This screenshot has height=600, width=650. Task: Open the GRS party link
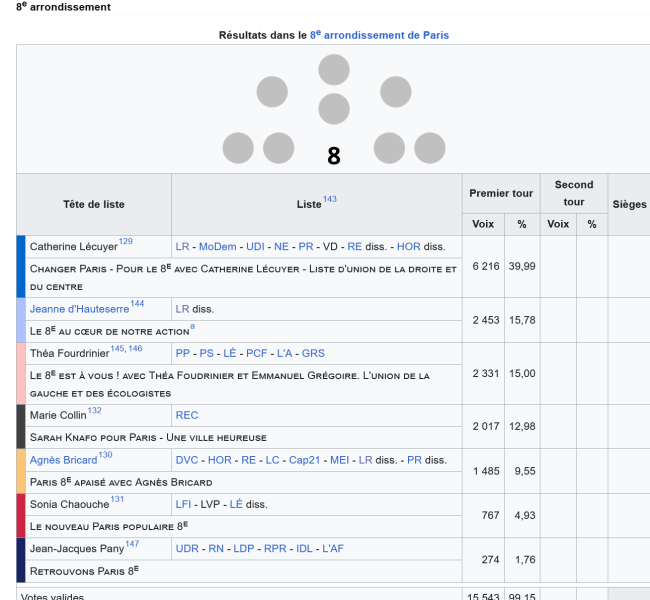(x=313, y=353)
